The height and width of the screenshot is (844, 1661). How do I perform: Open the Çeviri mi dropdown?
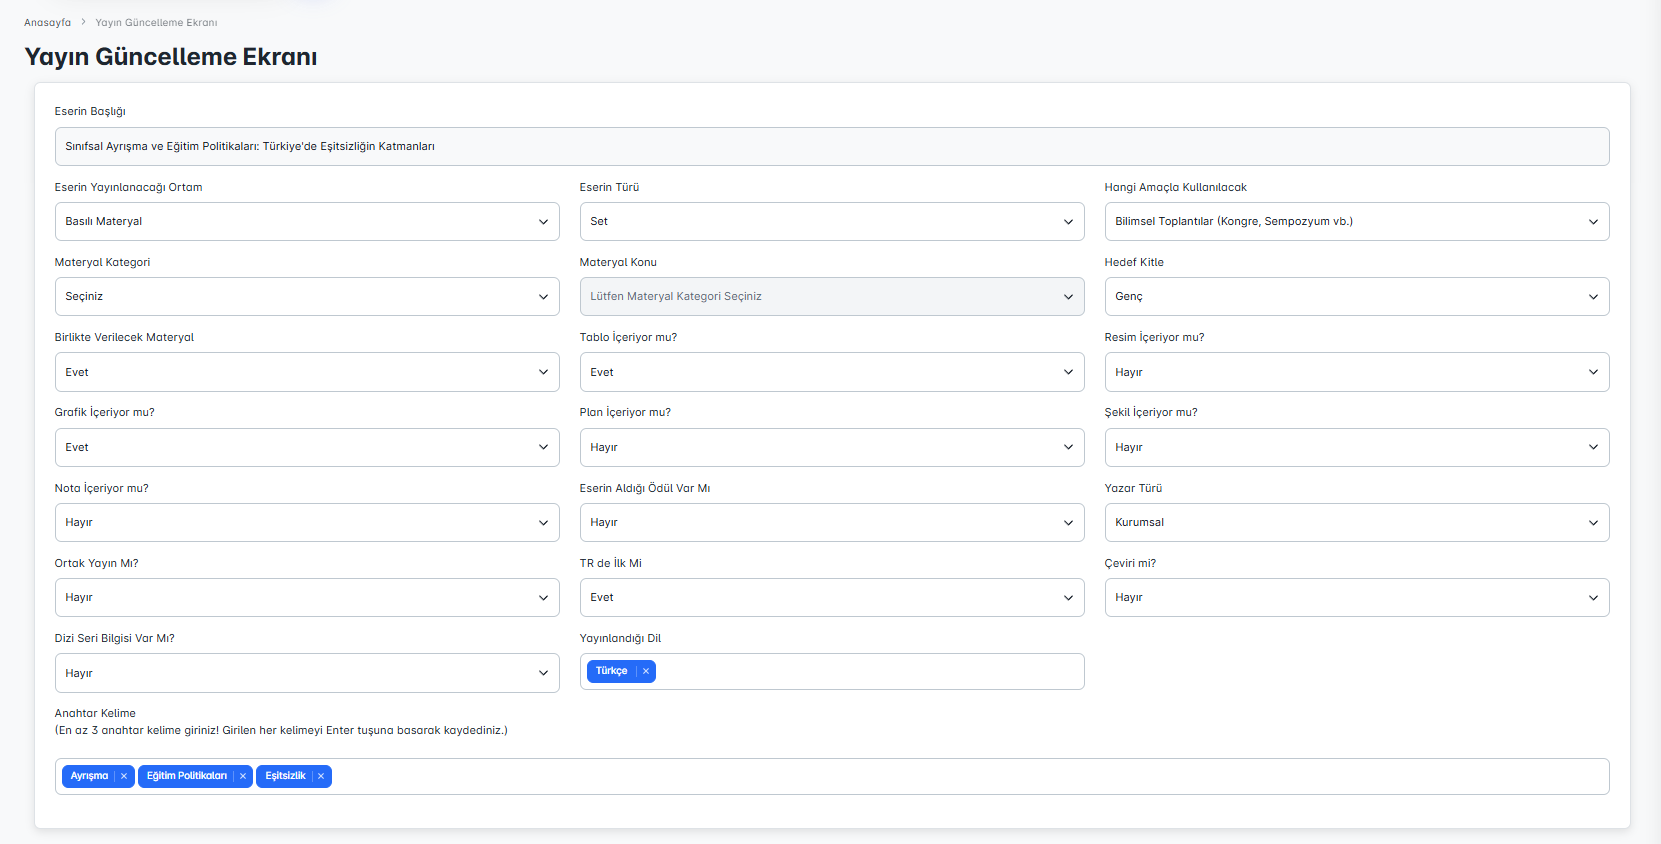pyautogui.click(x=1356, y=598)
